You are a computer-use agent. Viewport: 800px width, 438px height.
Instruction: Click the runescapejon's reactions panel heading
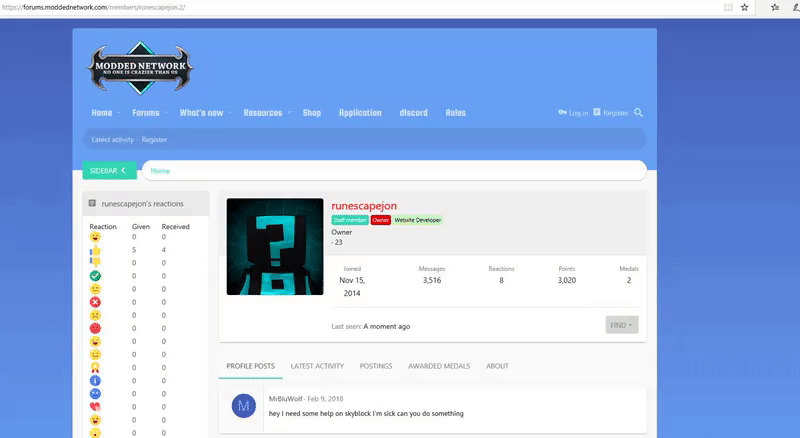click(142, 204)
